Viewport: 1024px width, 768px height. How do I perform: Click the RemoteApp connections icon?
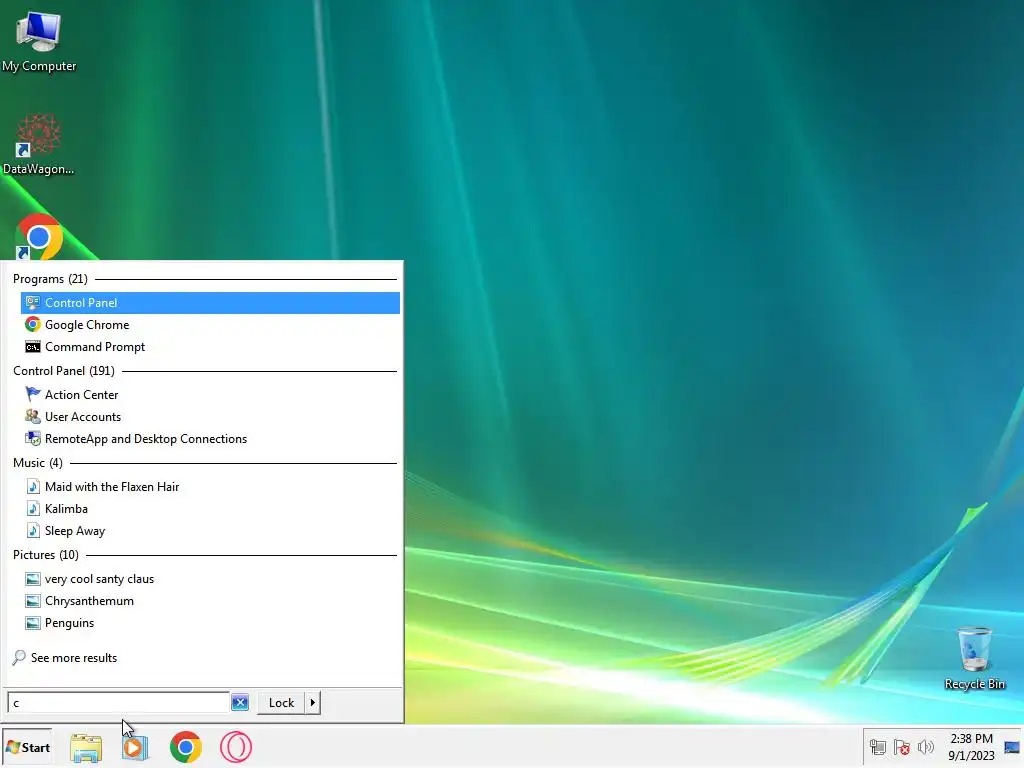[33, 439]
